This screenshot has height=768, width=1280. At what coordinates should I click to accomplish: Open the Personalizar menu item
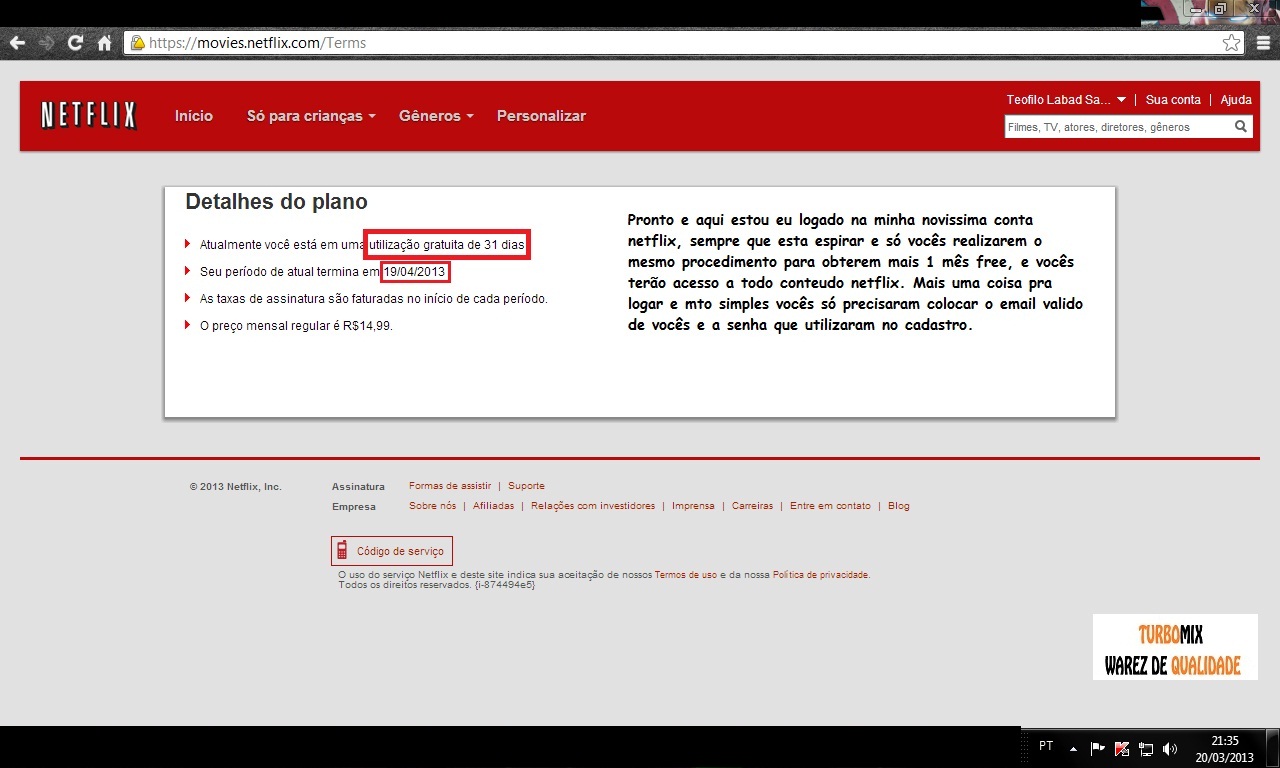click(541, 116)
